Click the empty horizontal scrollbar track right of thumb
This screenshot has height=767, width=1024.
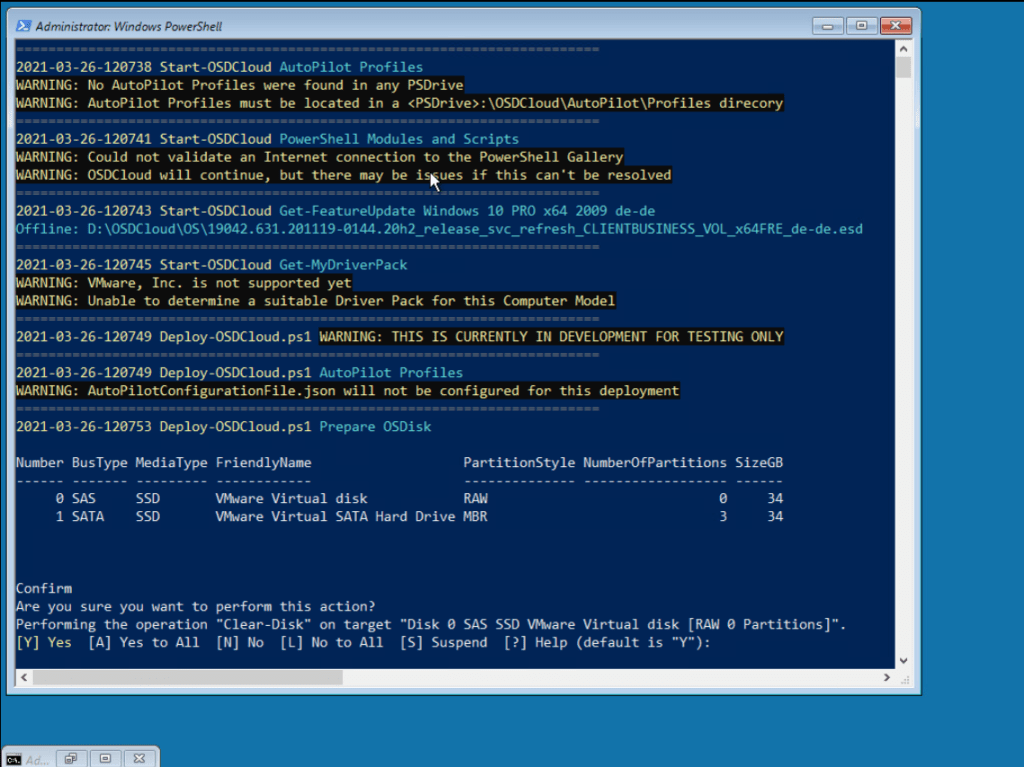pyautogui.click(x=600, y=677)
